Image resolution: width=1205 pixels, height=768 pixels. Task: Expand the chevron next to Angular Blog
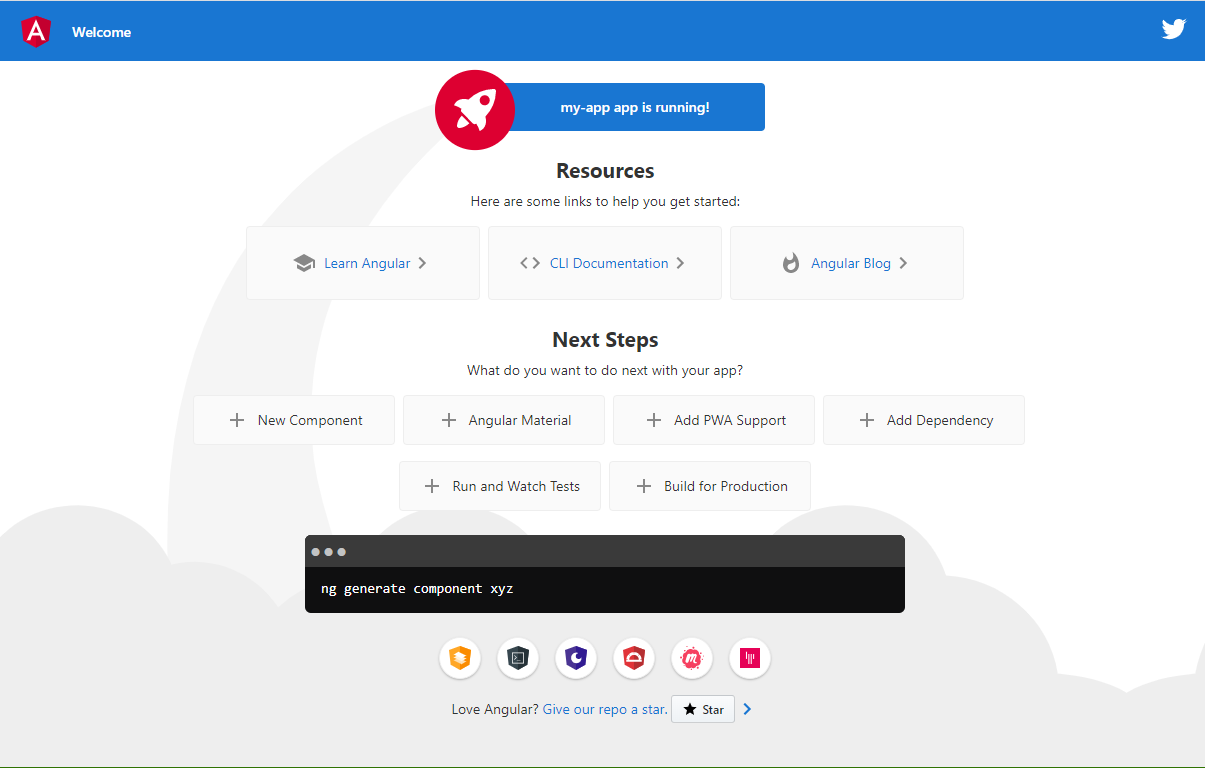pyautogui.click(x=903, y=263)
